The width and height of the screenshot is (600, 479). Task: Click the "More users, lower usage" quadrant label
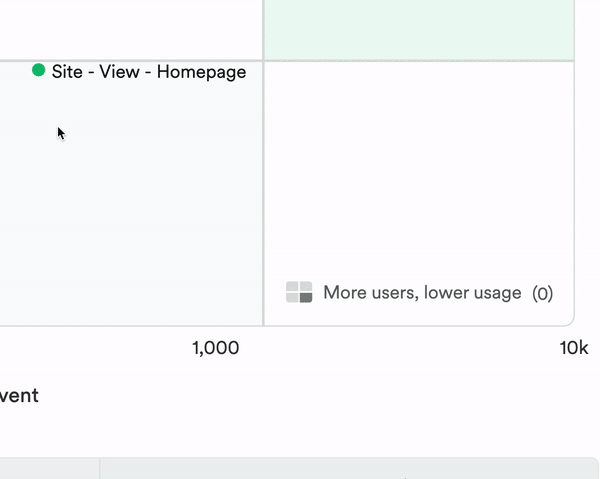point(422,293)
